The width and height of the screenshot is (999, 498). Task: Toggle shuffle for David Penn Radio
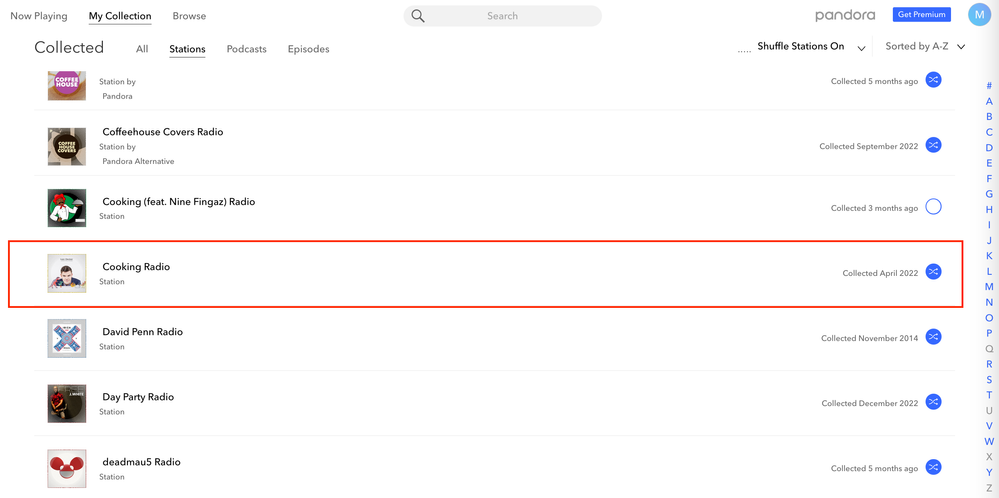click(933, 337)
